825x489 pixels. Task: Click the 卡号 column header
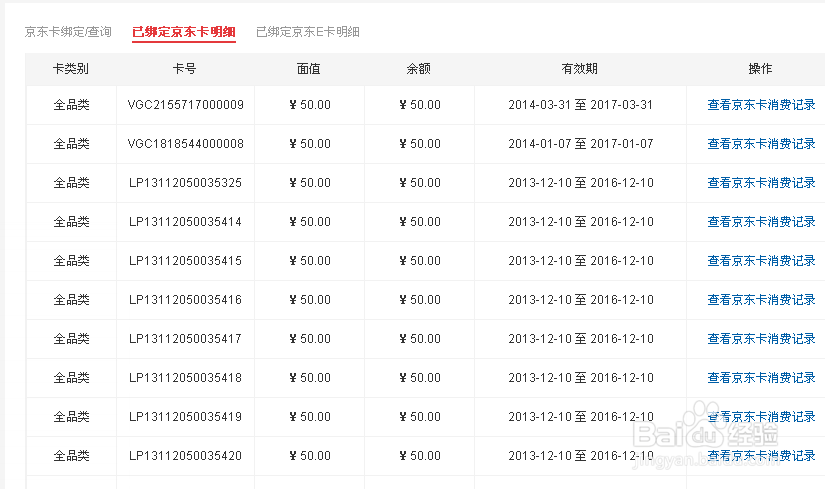tap(185, 69)
